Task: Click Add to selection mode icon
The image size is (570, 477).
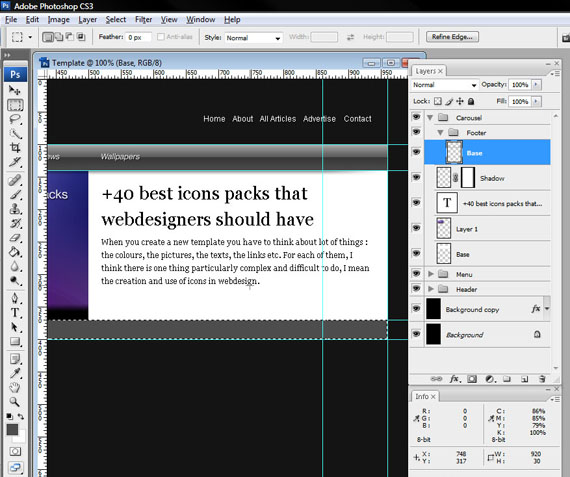Action: [58, 37]
